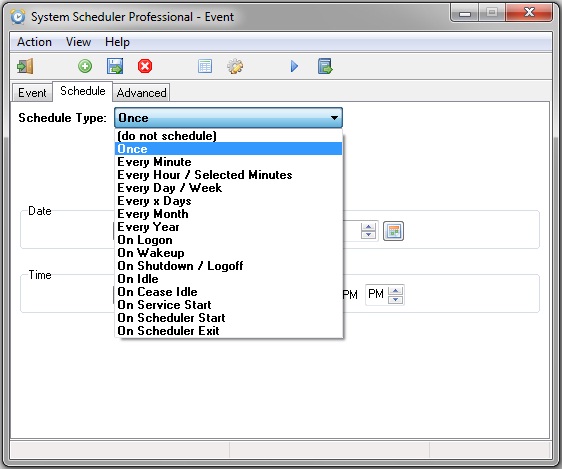Click the AM/PM spinner arrows
This screenshot has width=562, height=469.
[396, 295]
